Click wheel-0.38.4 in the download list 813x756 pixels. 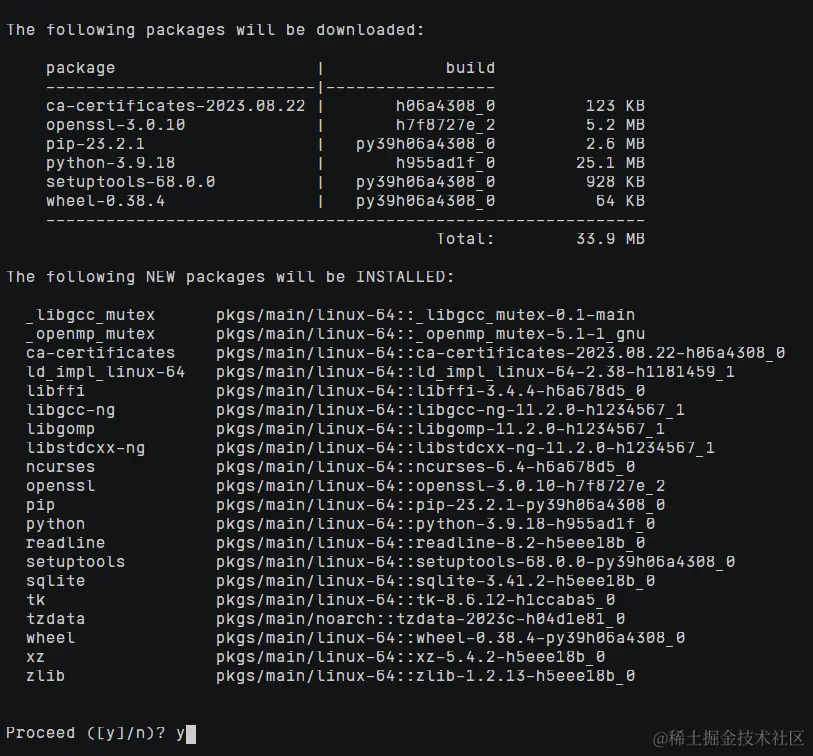click(105, 201)
